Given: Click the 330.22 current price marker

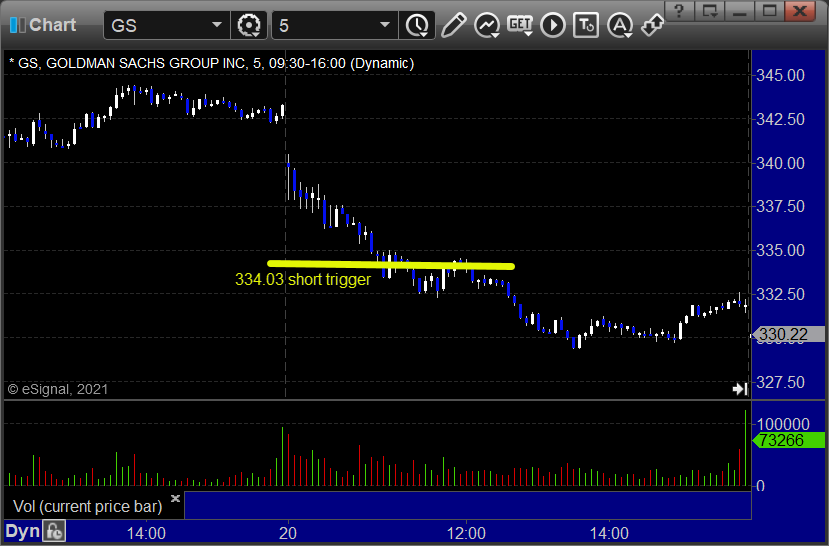Looking at the screenshot, I should [788, 334].
